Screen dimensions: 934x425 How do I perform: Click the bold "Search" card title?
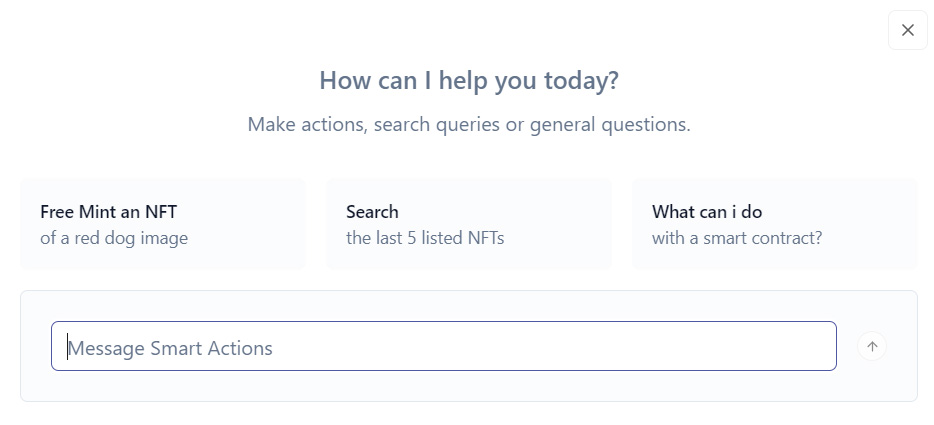coord(372,211)
